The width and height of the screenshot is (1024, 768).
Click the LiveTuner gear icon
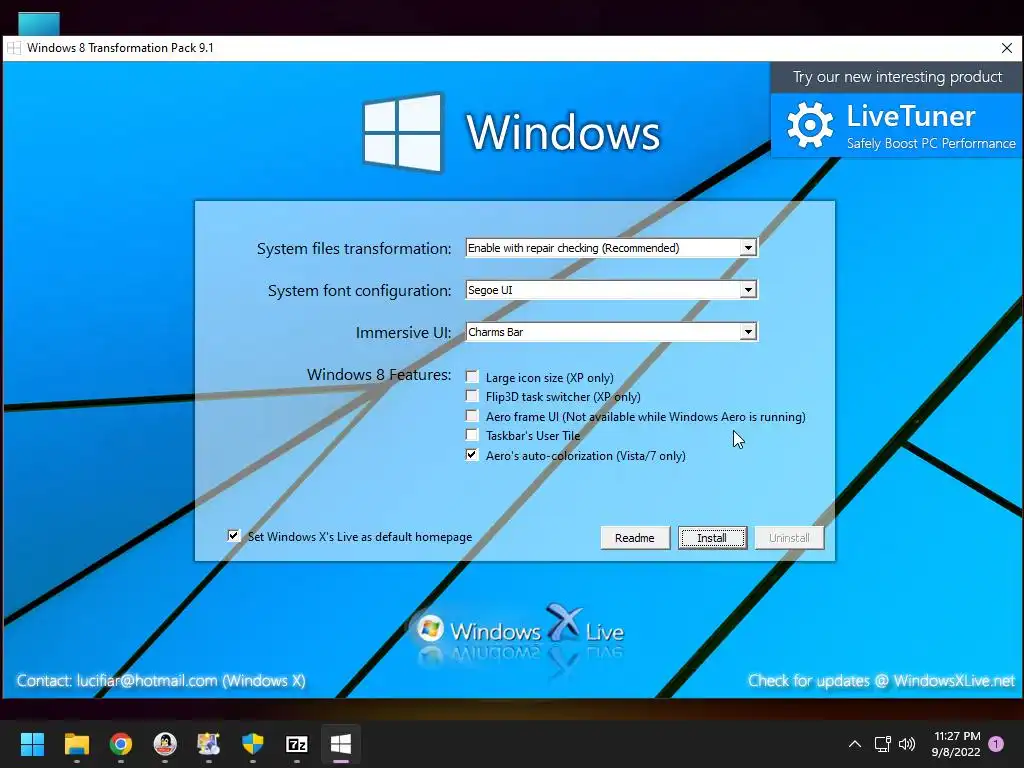[810, 125]
